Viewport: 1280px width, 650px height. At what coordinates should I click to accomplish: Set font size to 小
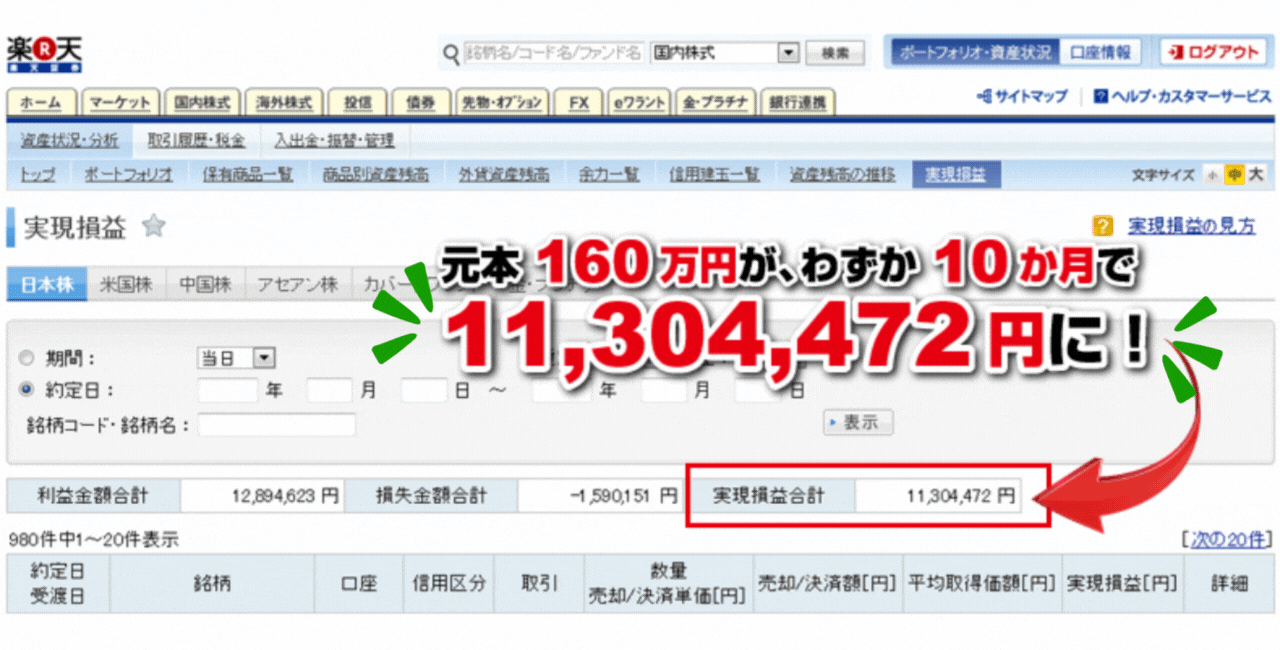click(1213, 175)
